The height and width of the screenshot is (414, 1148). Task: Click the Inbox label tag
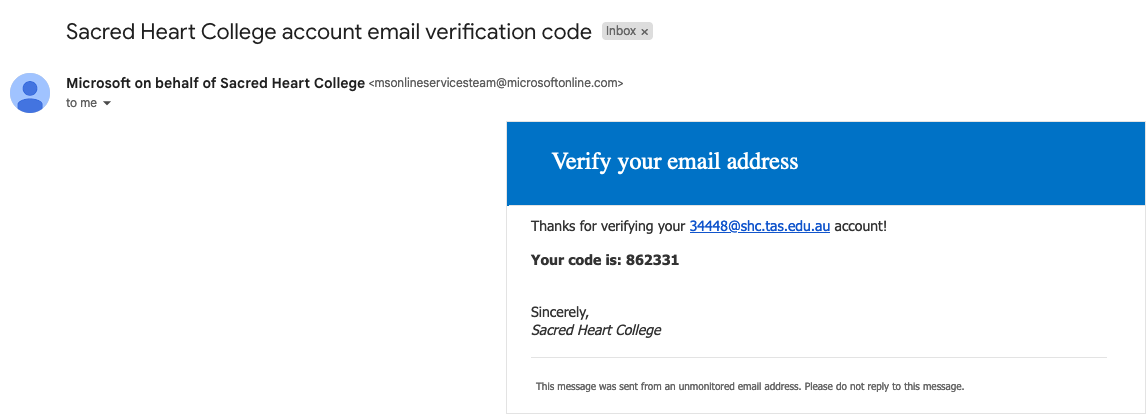[x=620, y=31]
